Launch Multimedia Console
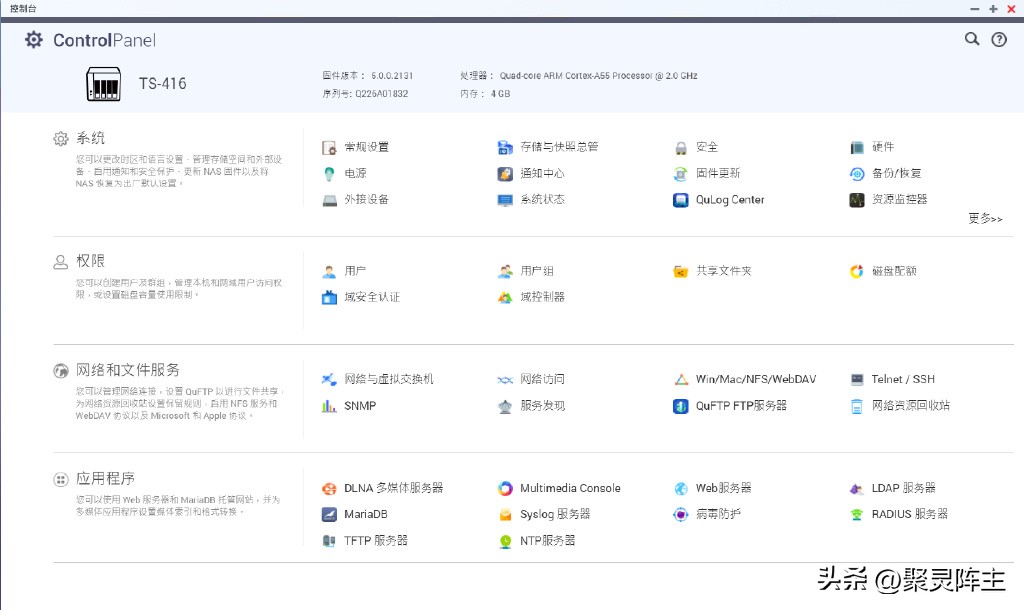Screen dimensions: 1024x610 (x=567, y=488)
